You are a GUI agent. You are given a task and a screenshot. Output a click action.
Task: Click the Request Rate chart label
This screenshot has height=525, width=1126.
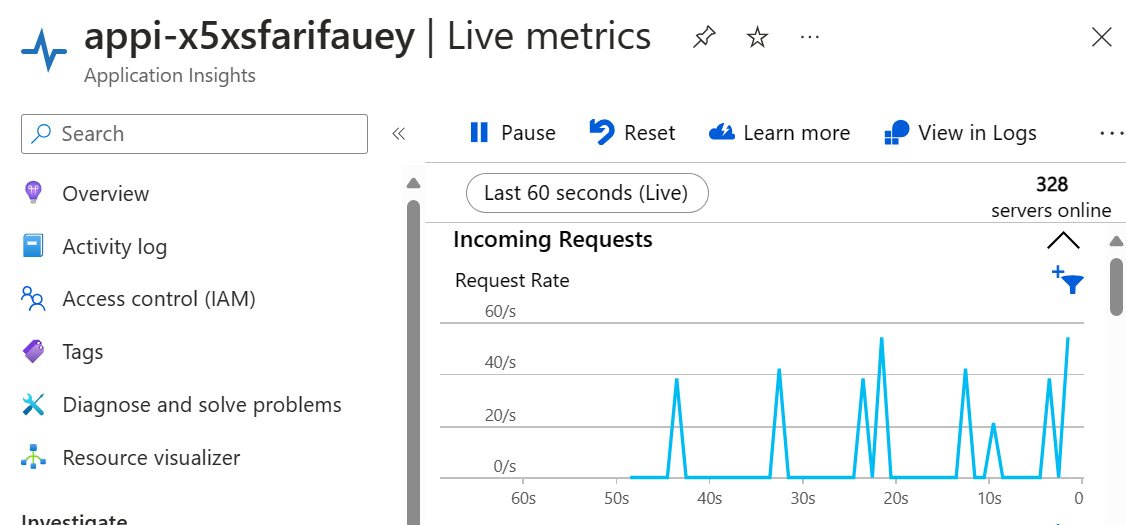point(512,281)
